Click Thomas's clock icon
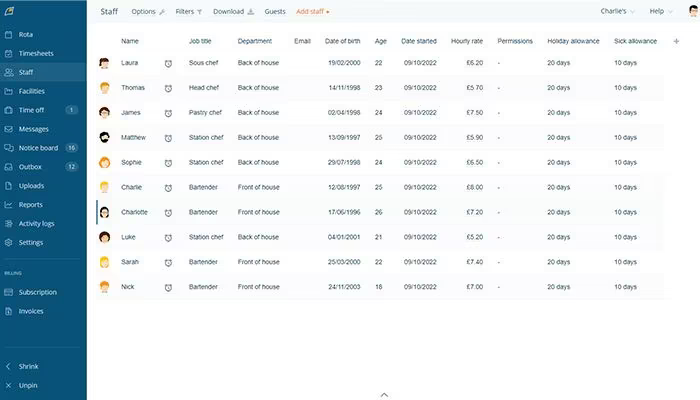The height and width of the screenshot is (400, 700). [x=168, y=88]
